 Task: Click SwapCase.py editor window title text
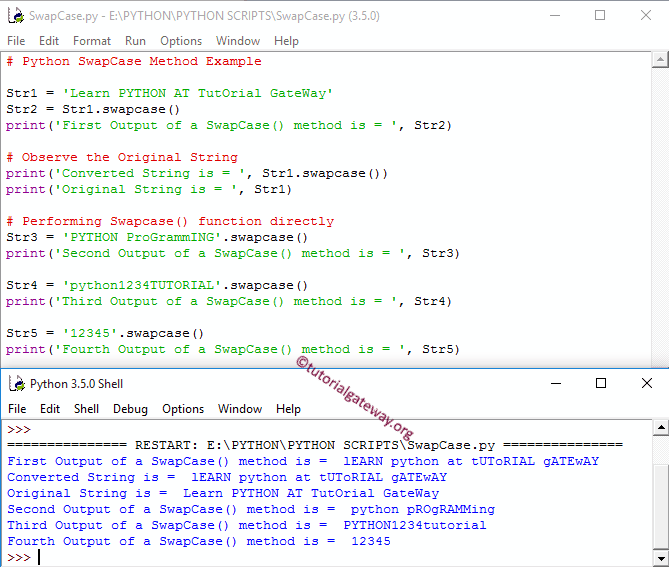coord(204,16)
